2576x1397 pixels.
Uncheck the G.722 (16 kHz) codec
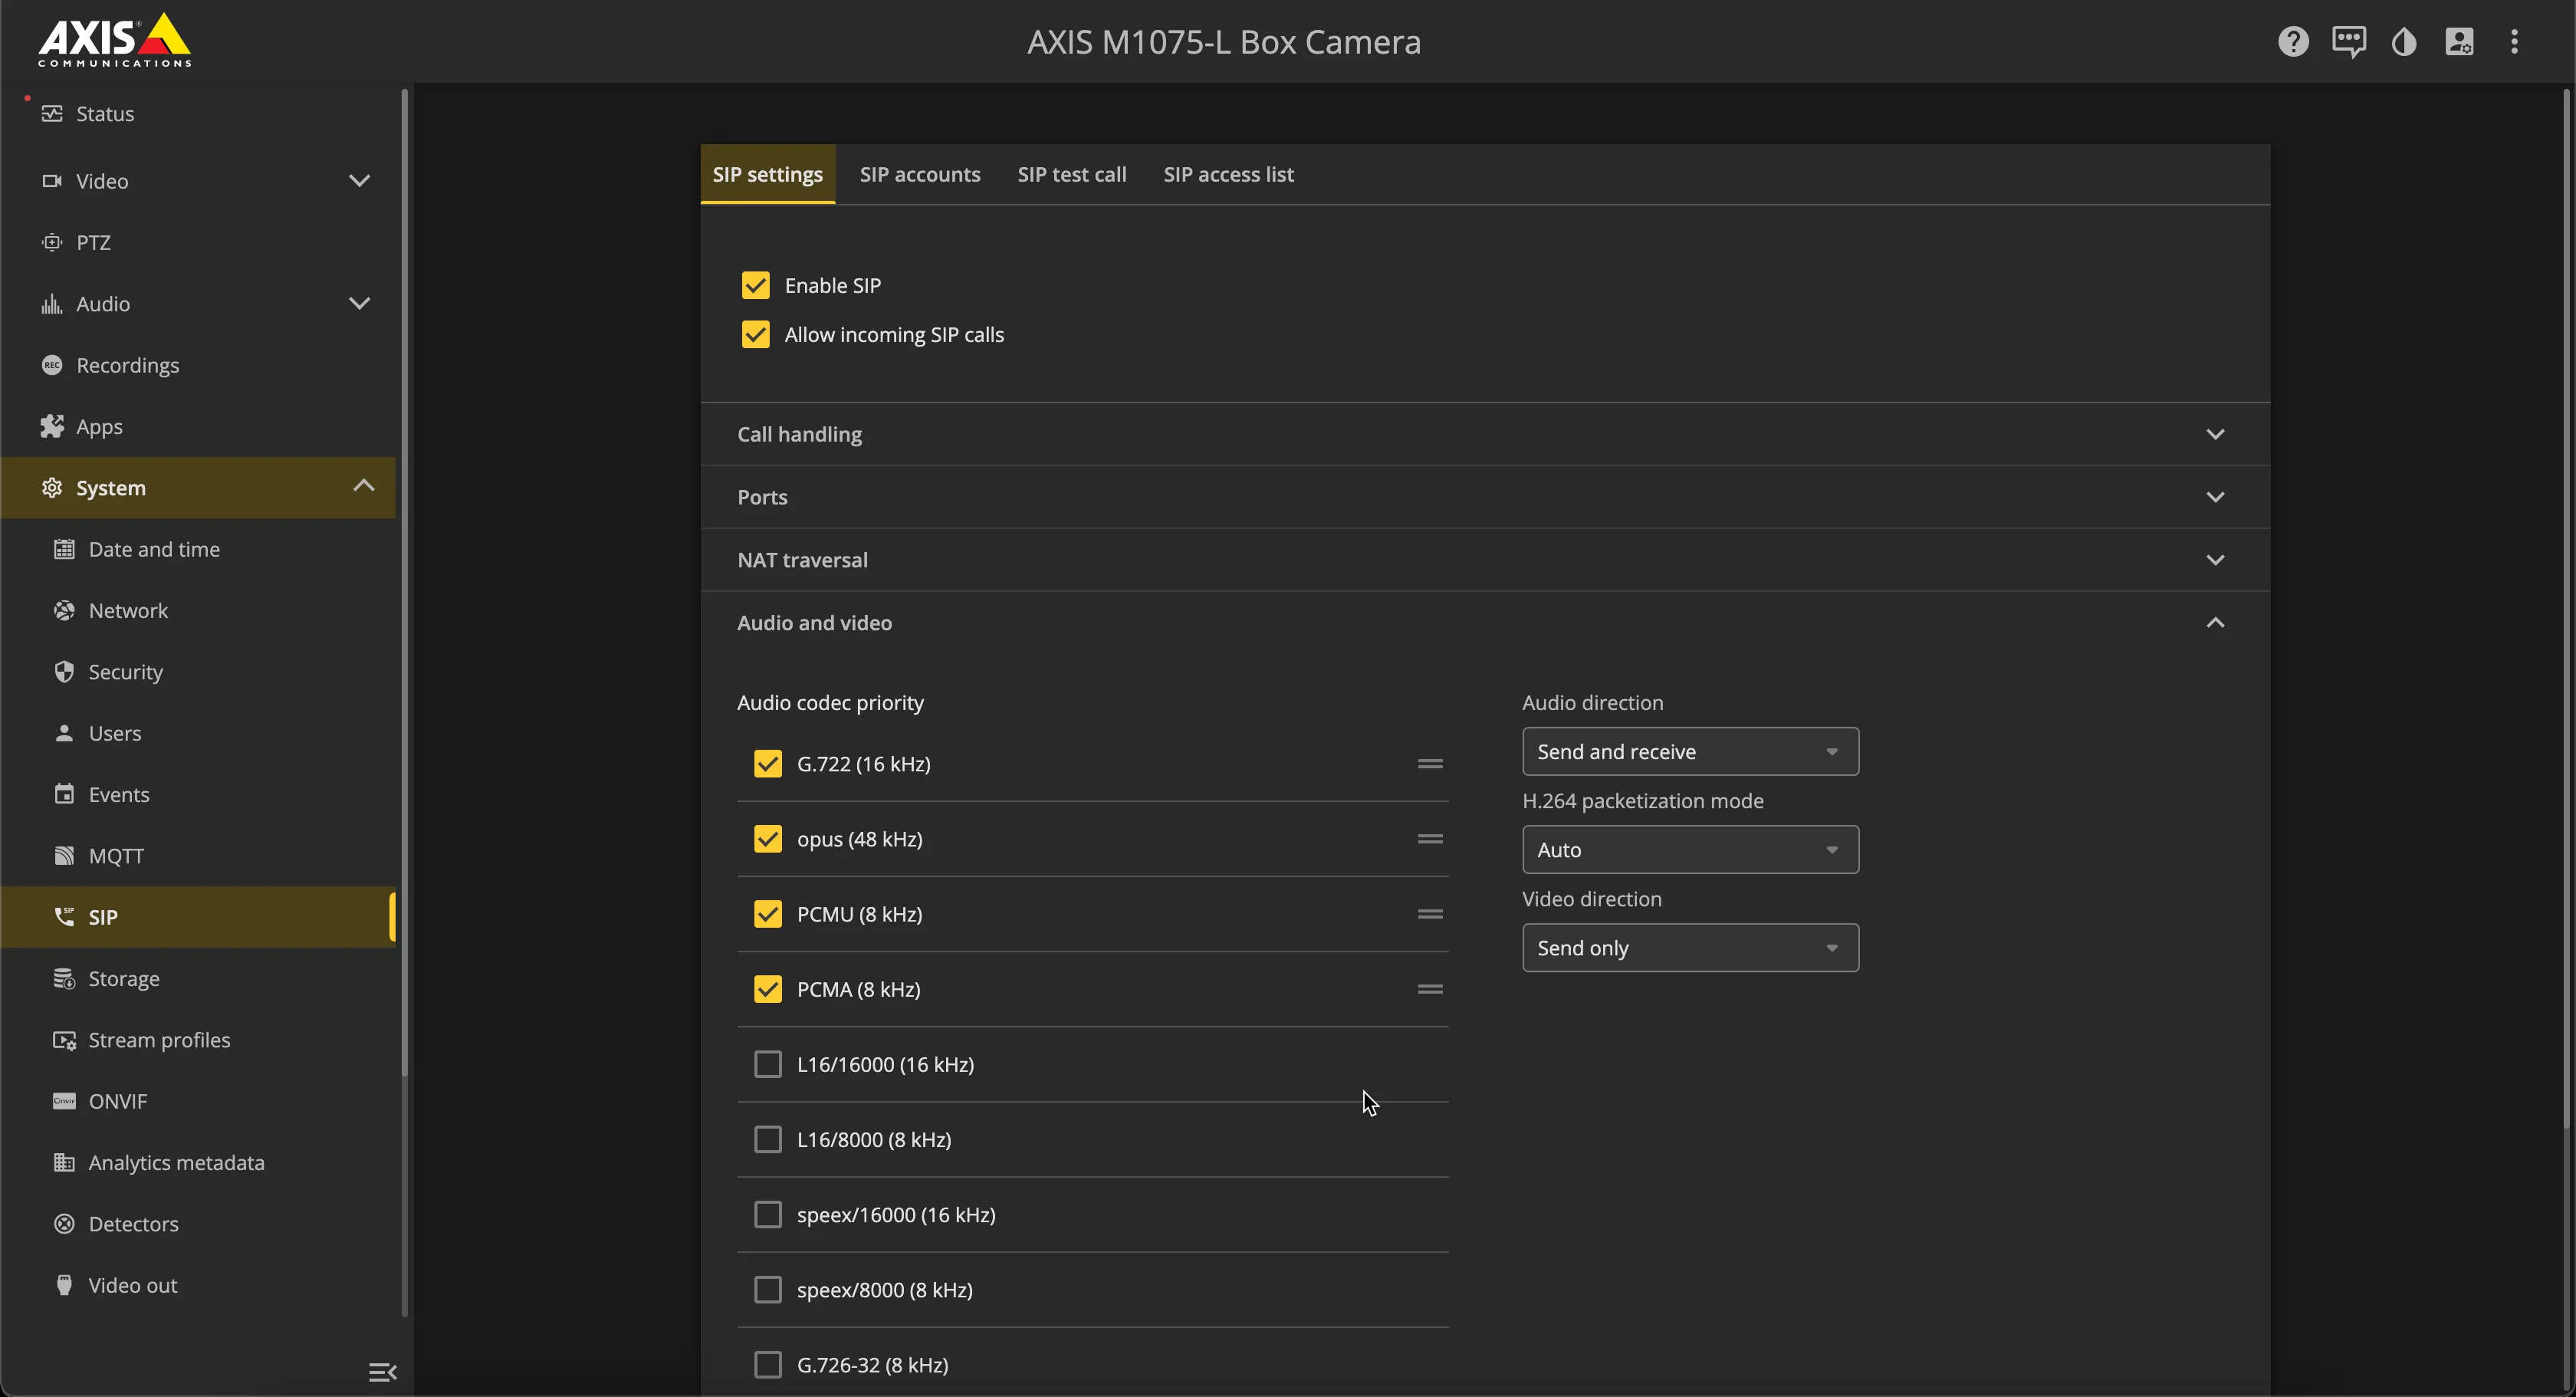pos(768,764)
